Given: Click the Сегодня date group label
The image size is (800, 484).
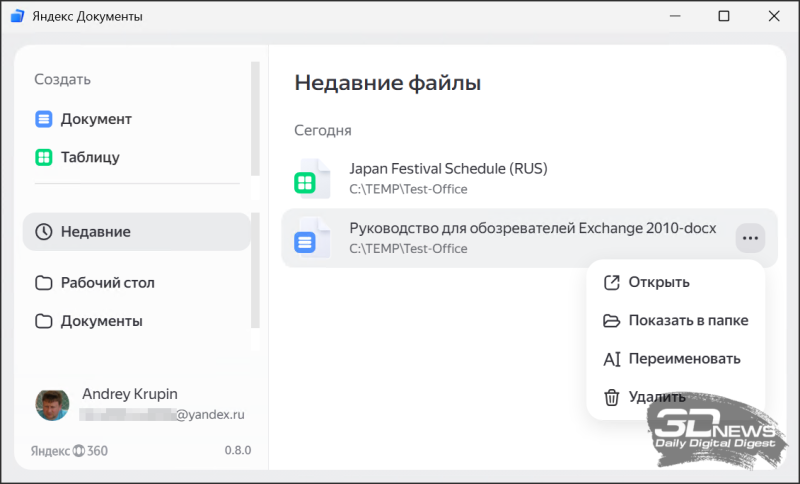Looking at the screenshot, I should tap(322, 131).
